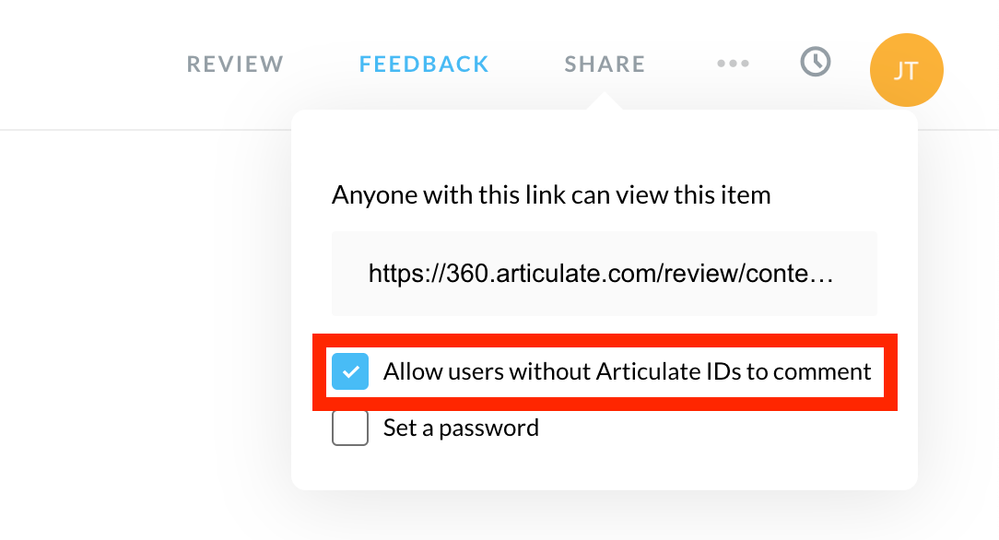This screenshot has width=999, height=540.
Task: Switch to the FEEDBACK tab
Action: tap(424, 64)
